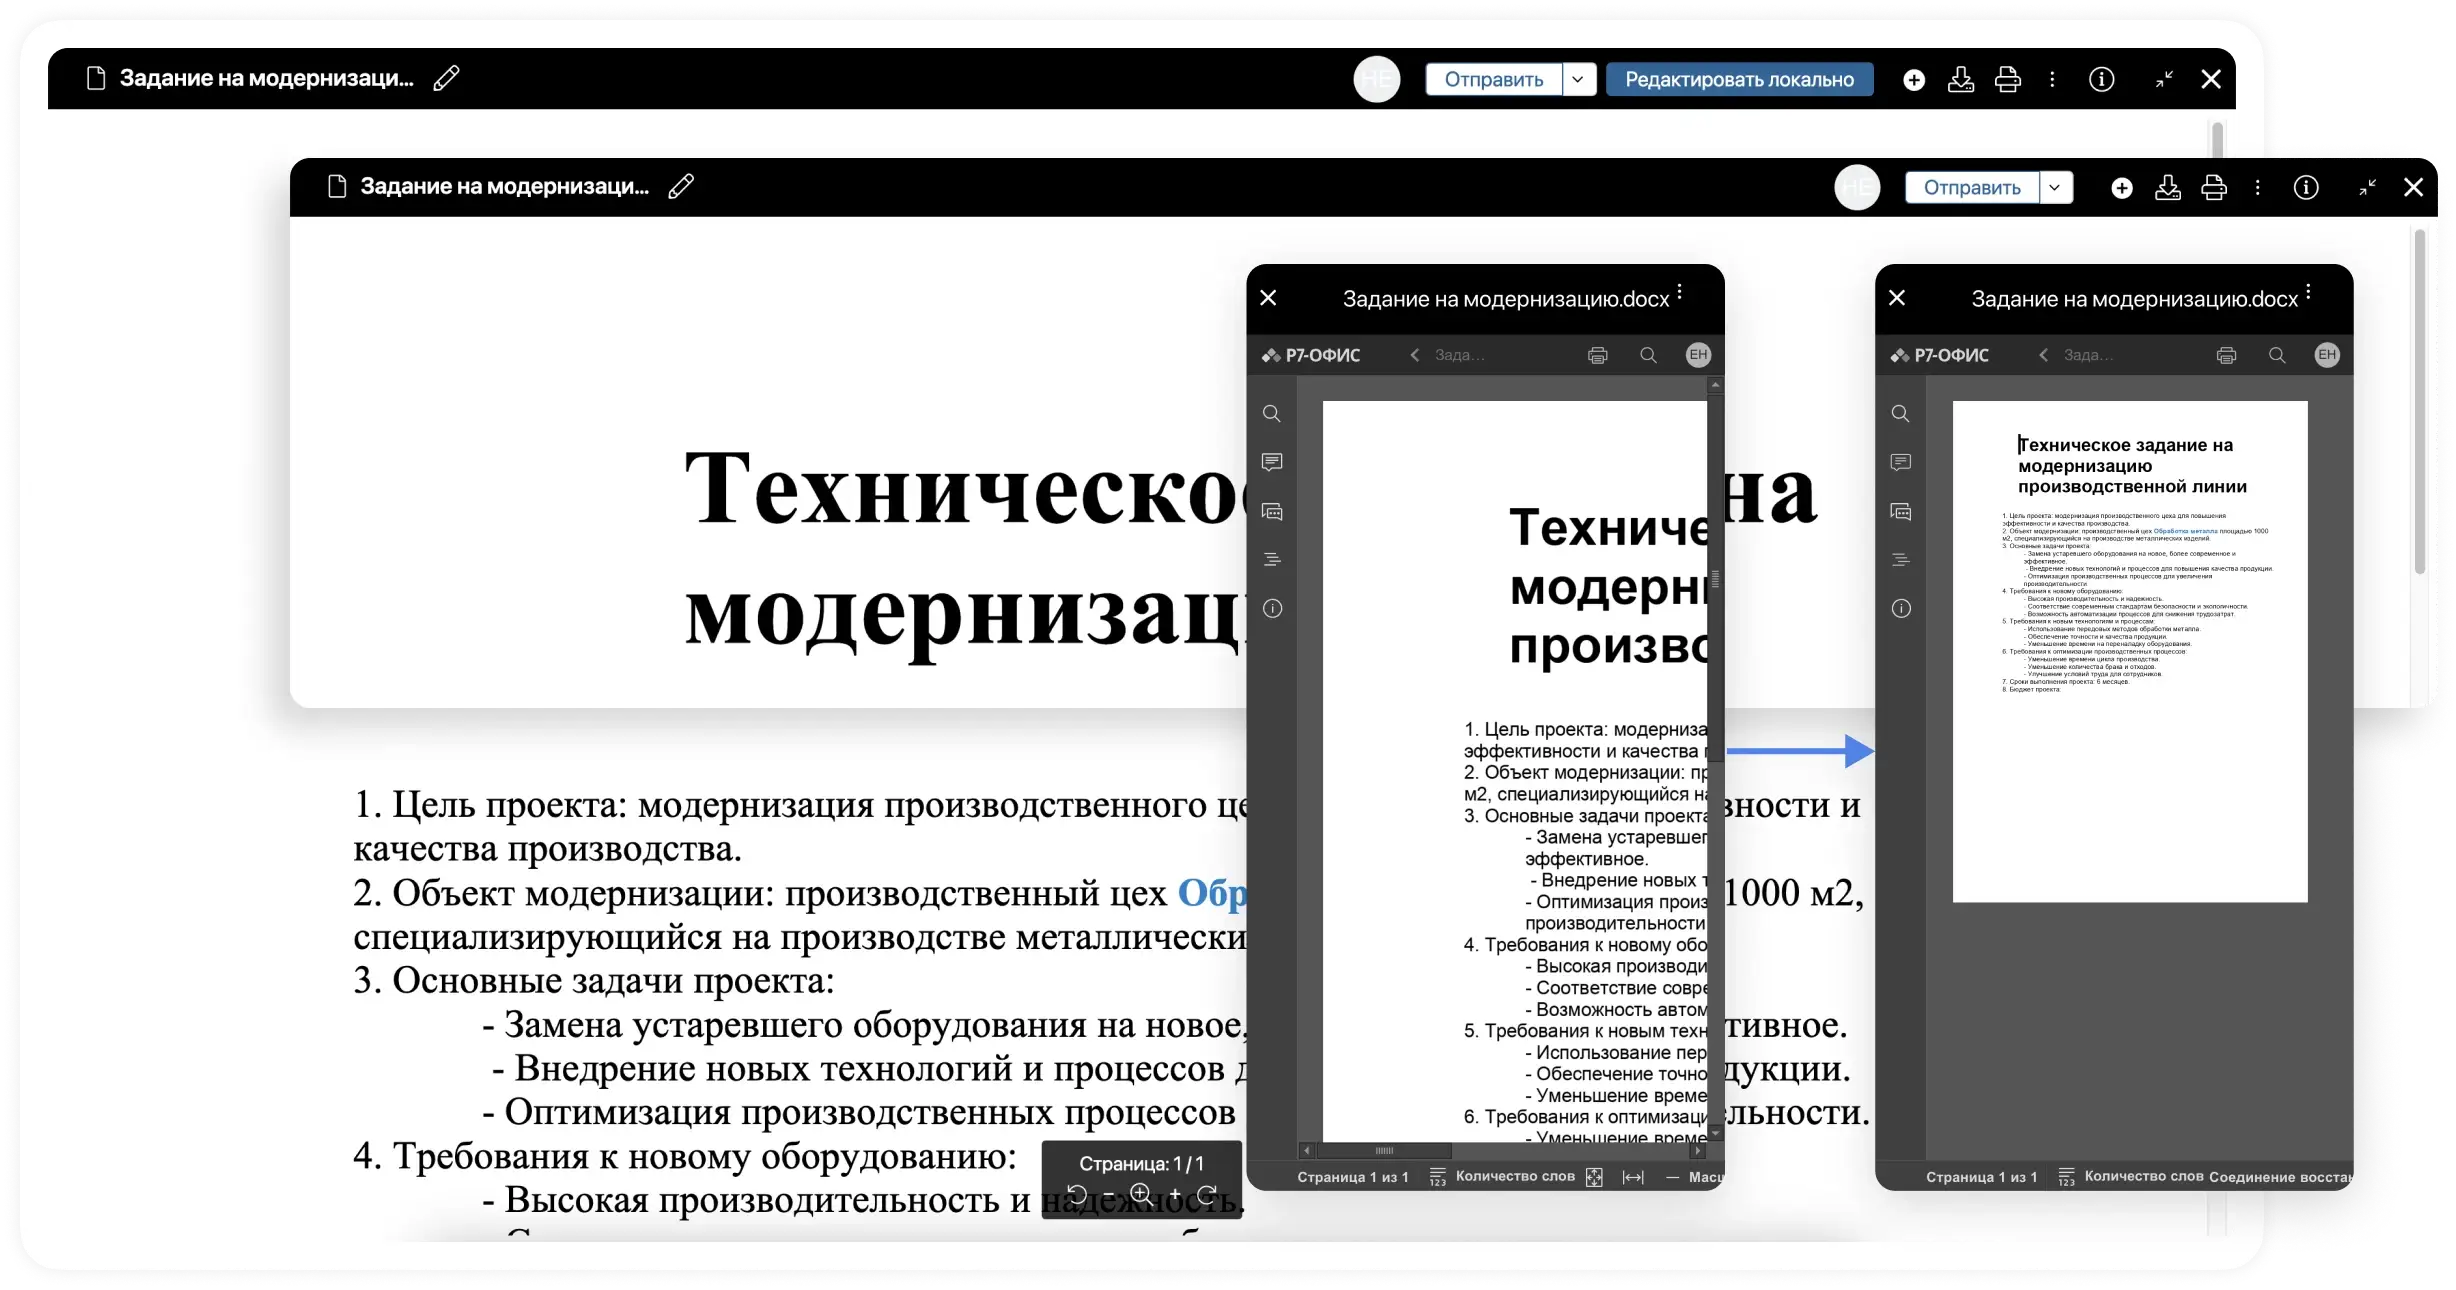Click the plus circle icon in the top toolbar

tap(1914, 79)
